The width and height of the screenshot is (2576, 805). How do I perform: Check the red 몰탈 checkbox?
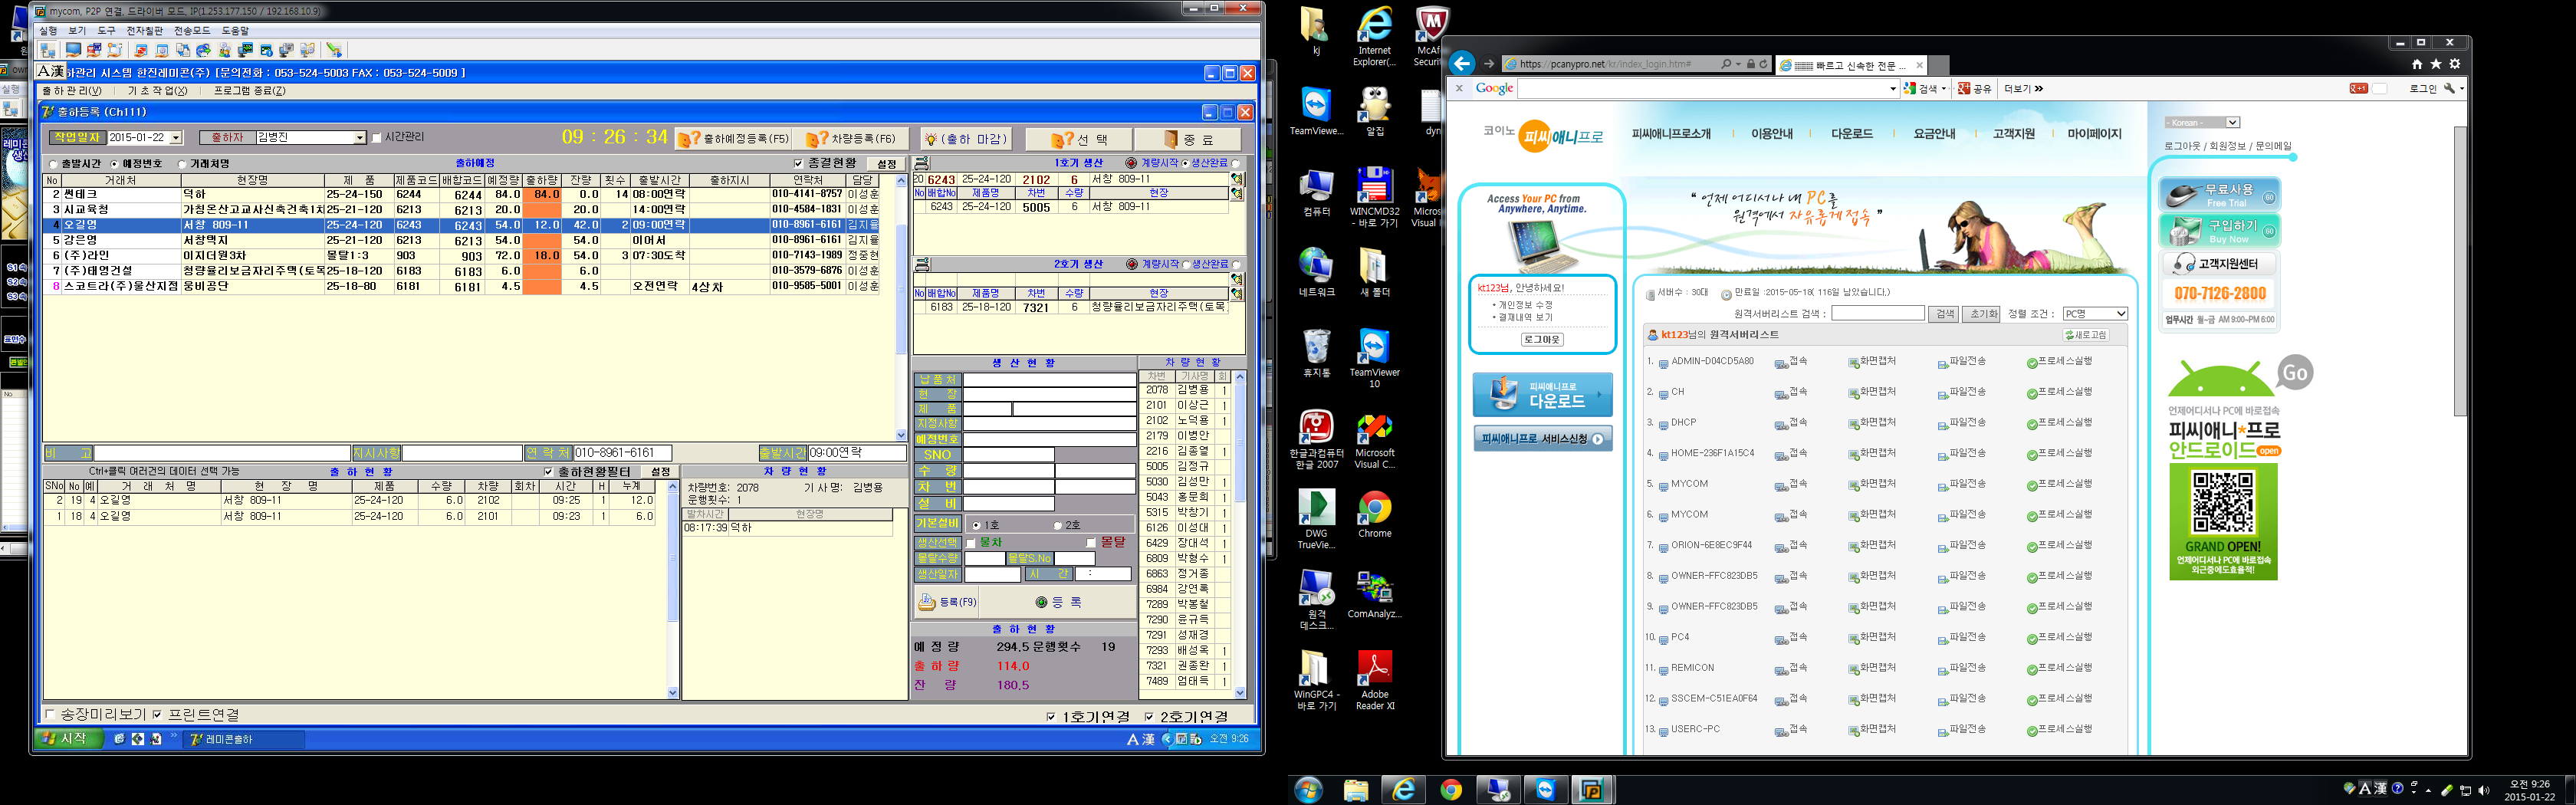pos(1091,543)
